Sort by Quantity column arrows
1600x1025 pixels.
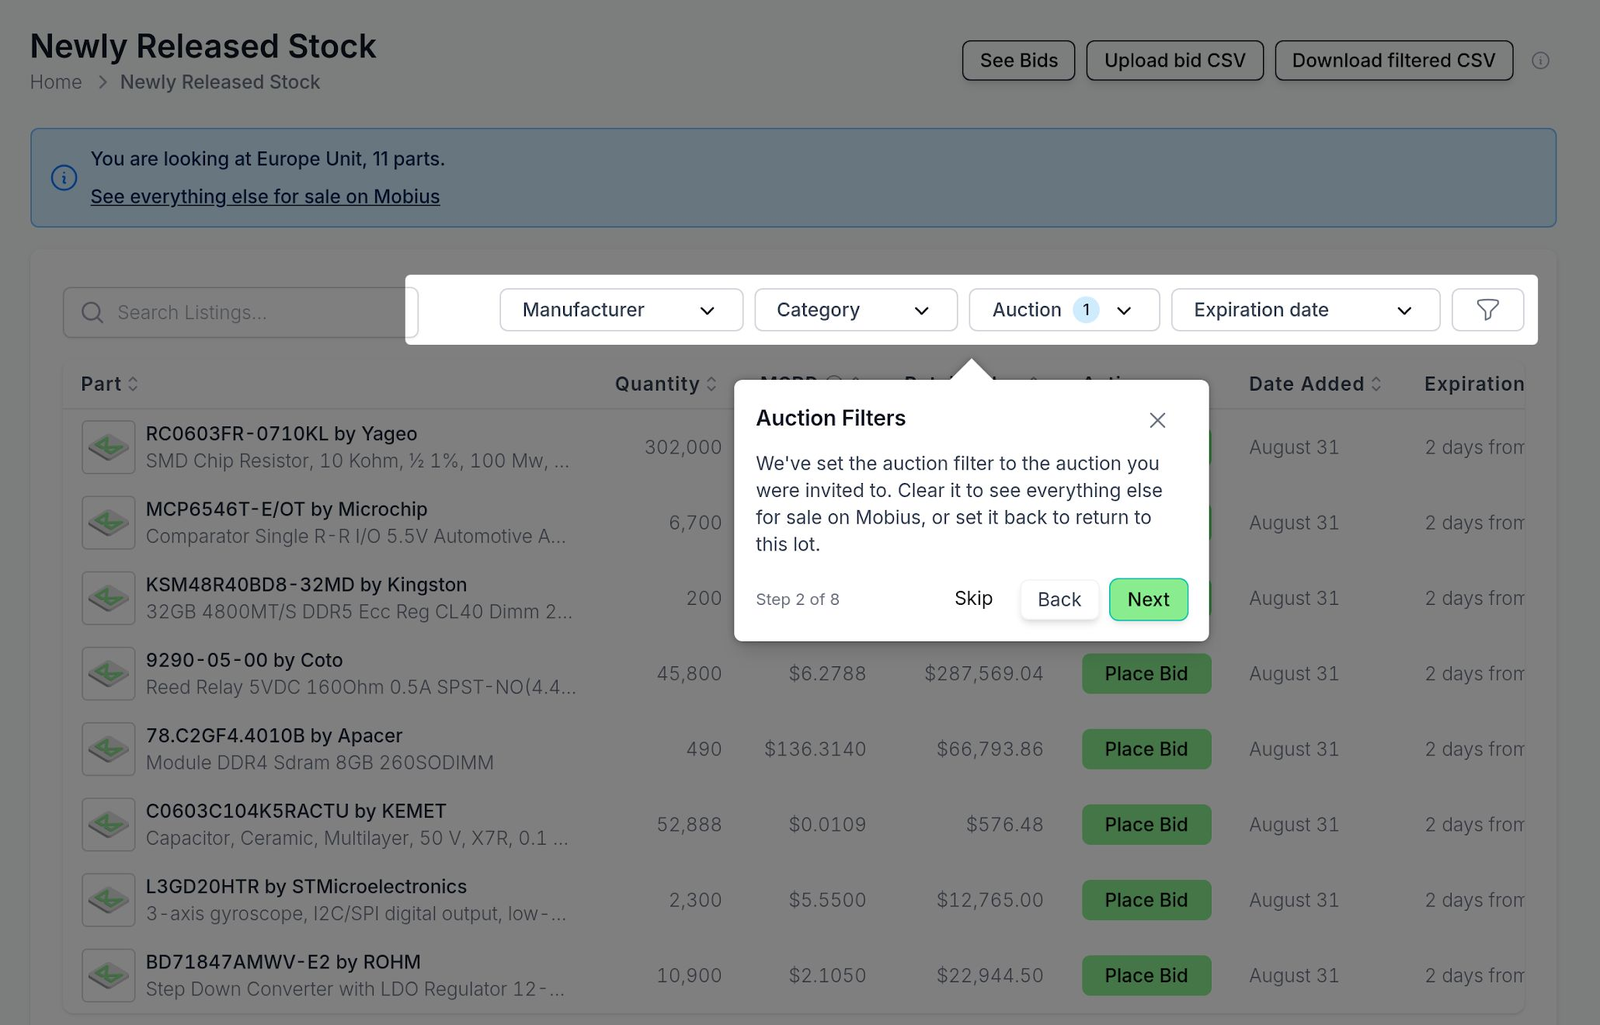[711, 384]
